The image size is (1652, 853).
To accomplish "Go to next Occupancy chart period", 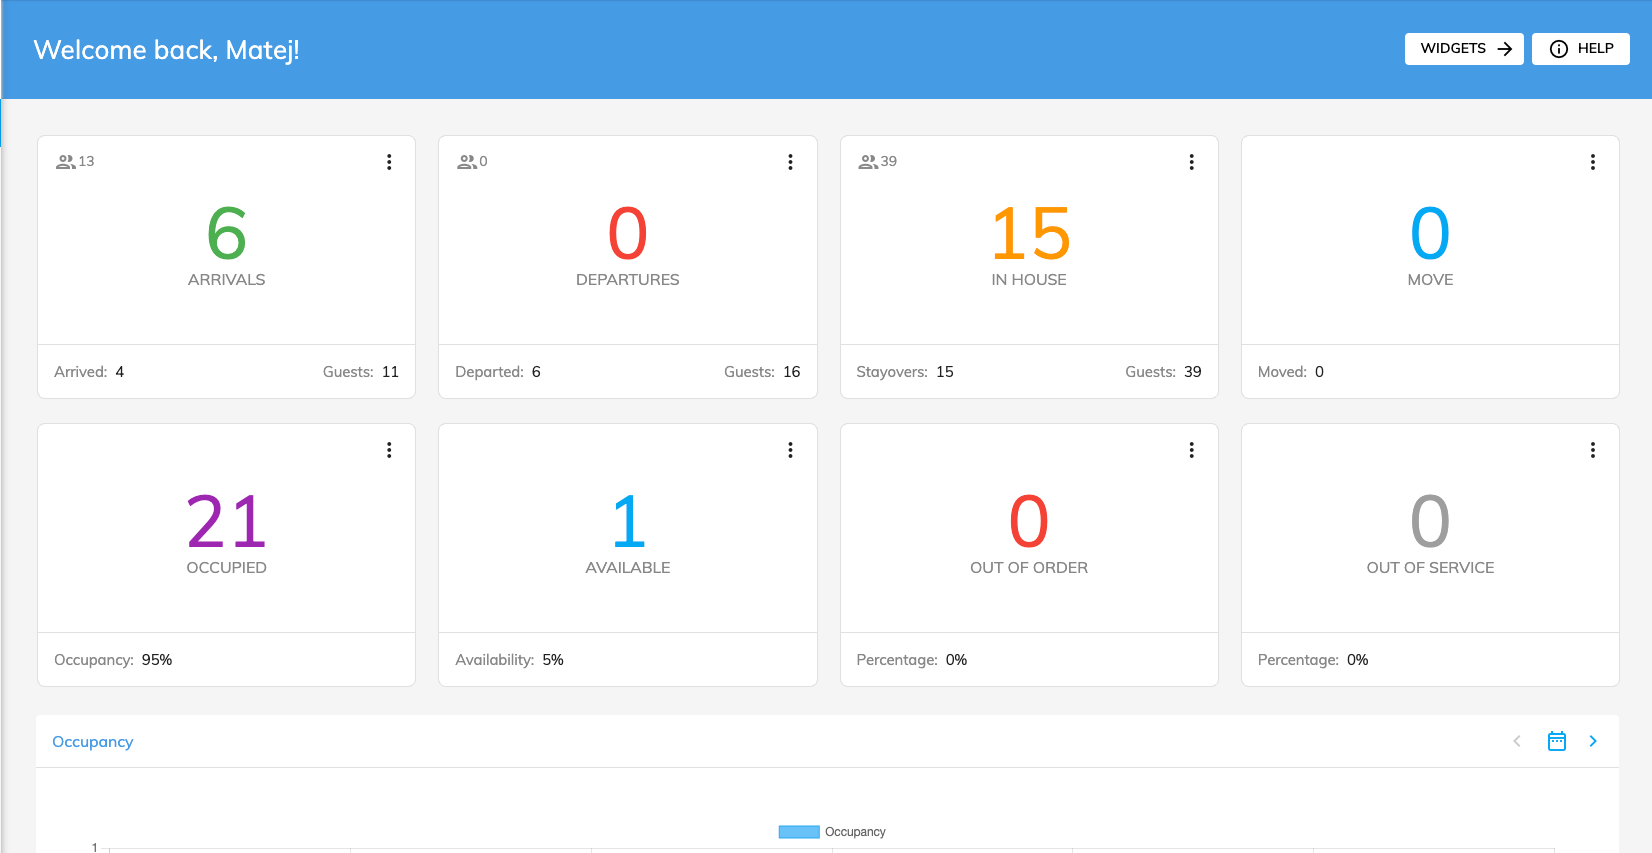I will (1593, 741).
